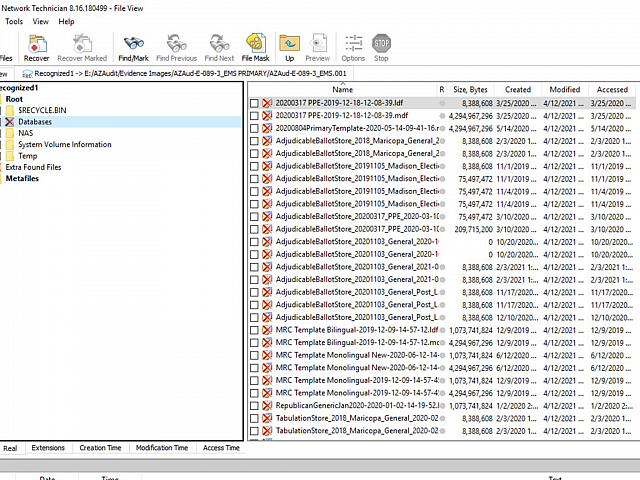Viewport: 640px width, 480px height.
Task: Select the $RECYCLE.BIN folder icon
Action: click(x=10, y=110)
